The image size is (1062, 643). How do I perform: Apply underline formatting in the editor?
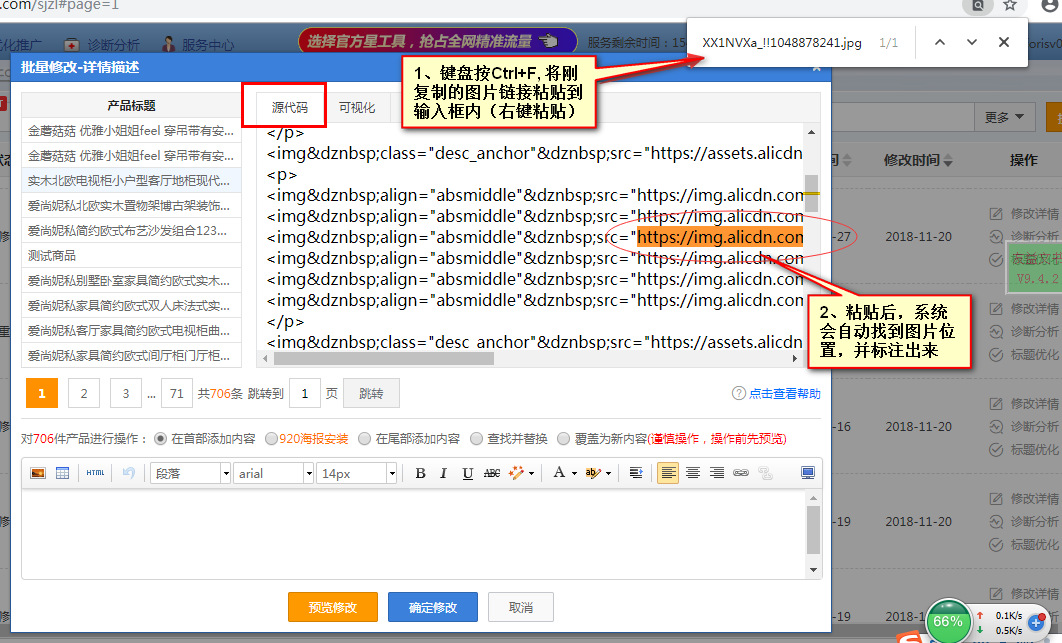coord(466,473)
